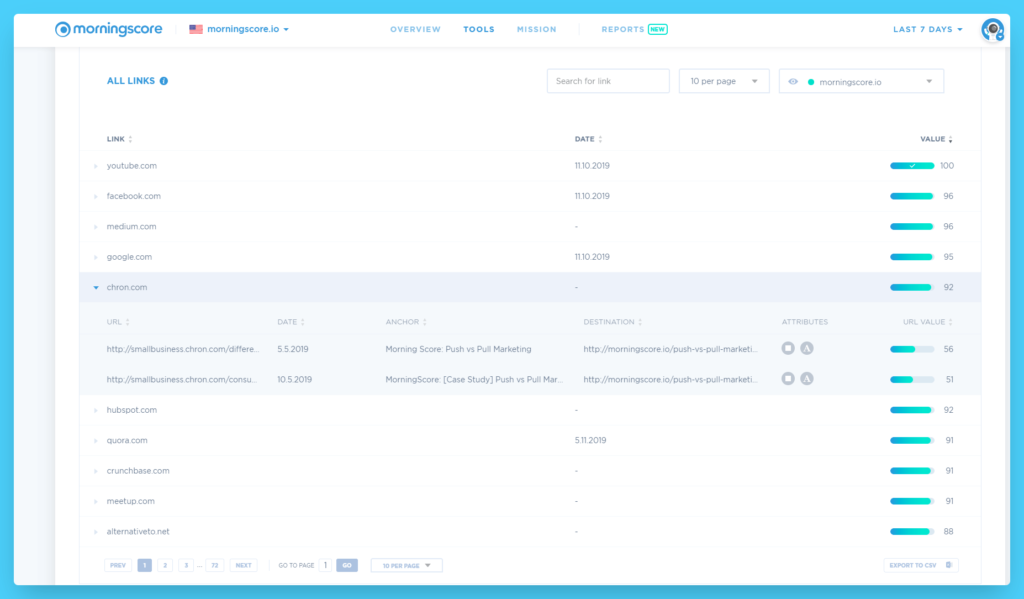
Task: Toggle the eye visibility icon beside morningscore.io
Action: point(793,82)
